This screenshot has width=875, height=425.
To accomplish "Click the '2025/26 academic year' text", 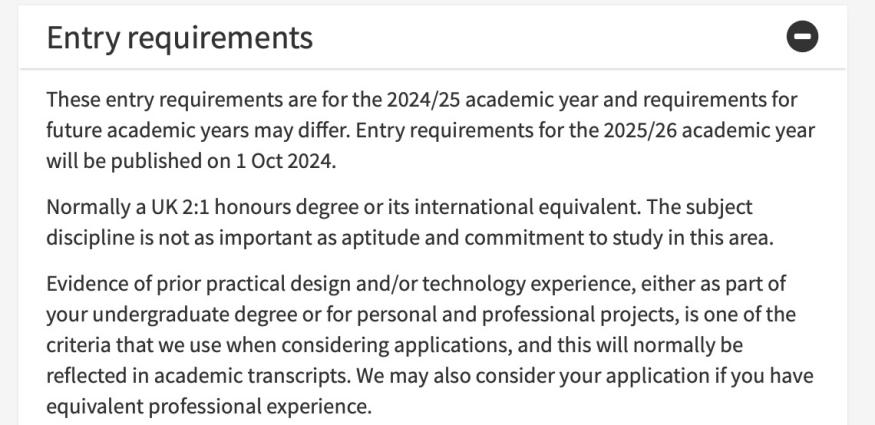I will pyautogui.click(x=709, y=131).
